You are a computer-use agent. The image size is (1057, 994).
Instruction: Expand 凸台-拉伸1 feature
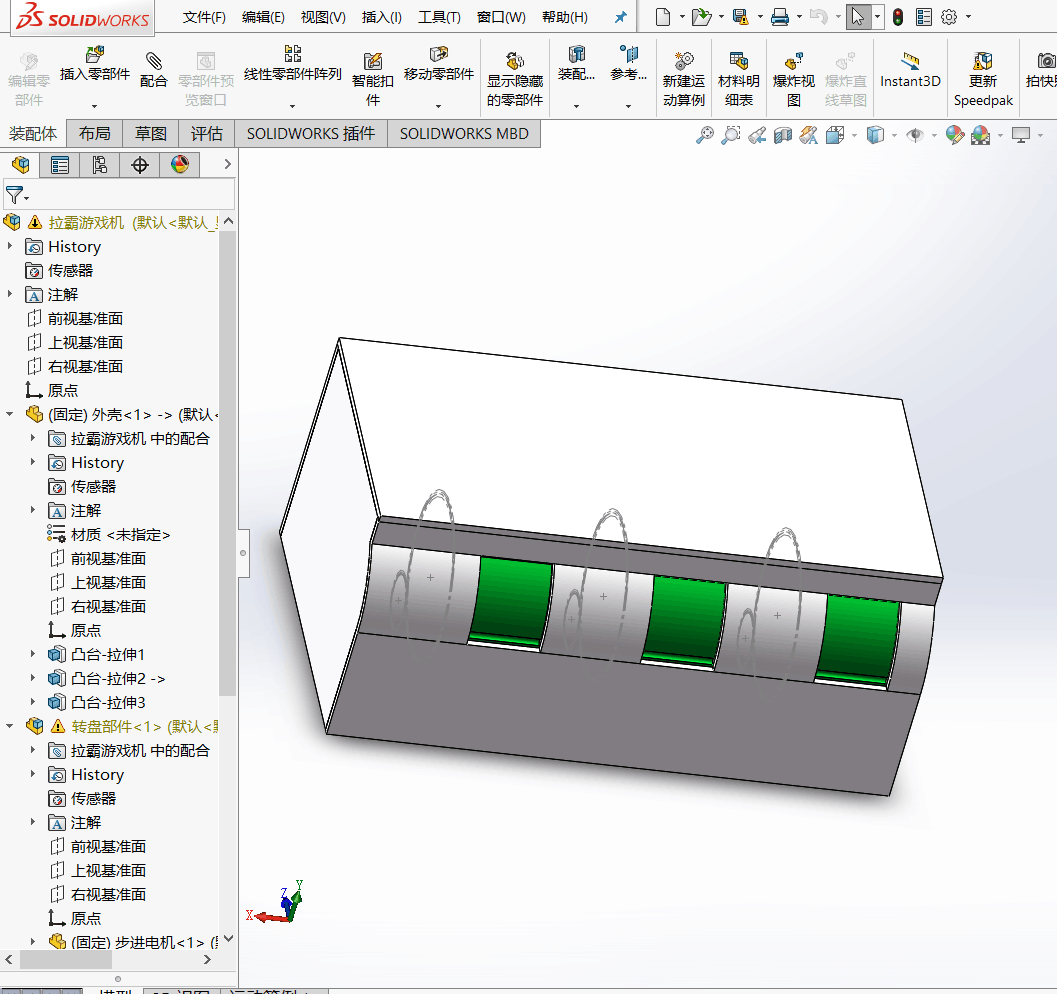click(33, 654)
